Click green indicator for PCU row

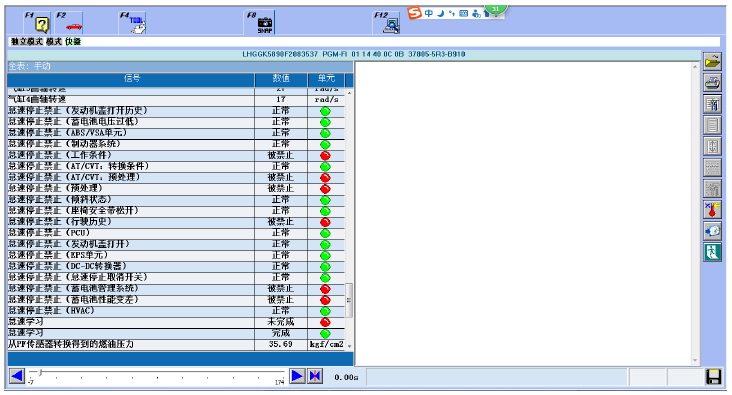pyautogui.click(x=325, y=233)
